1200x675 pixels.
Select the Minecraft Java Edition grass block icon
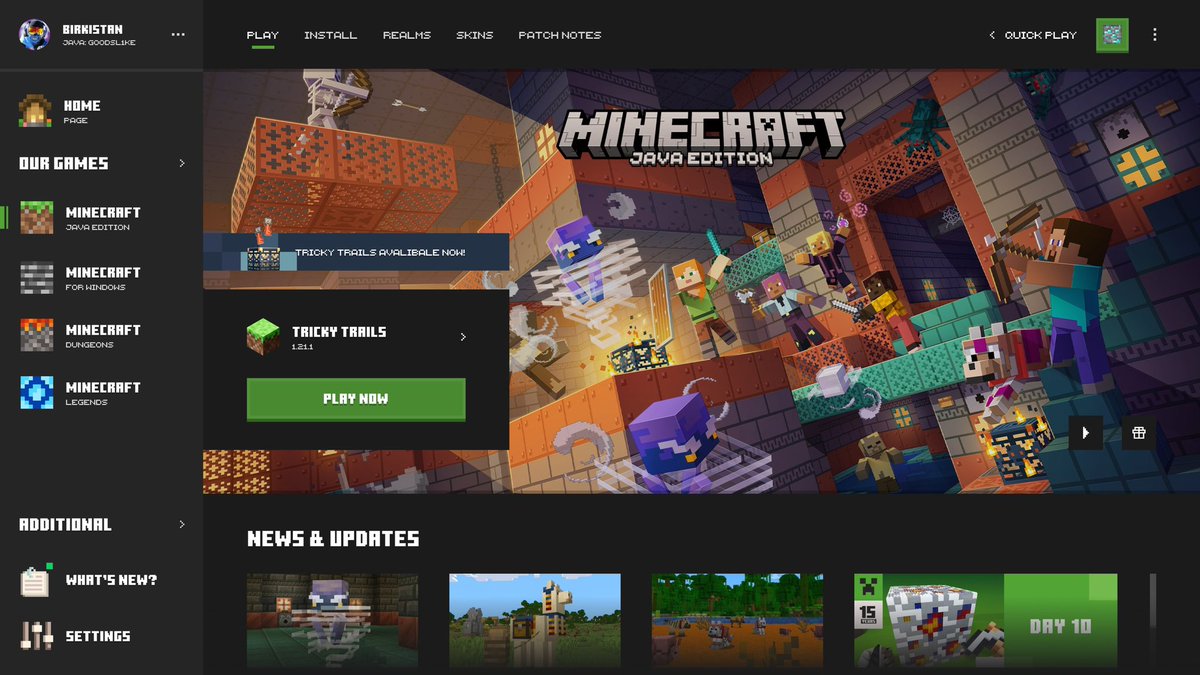37,218
